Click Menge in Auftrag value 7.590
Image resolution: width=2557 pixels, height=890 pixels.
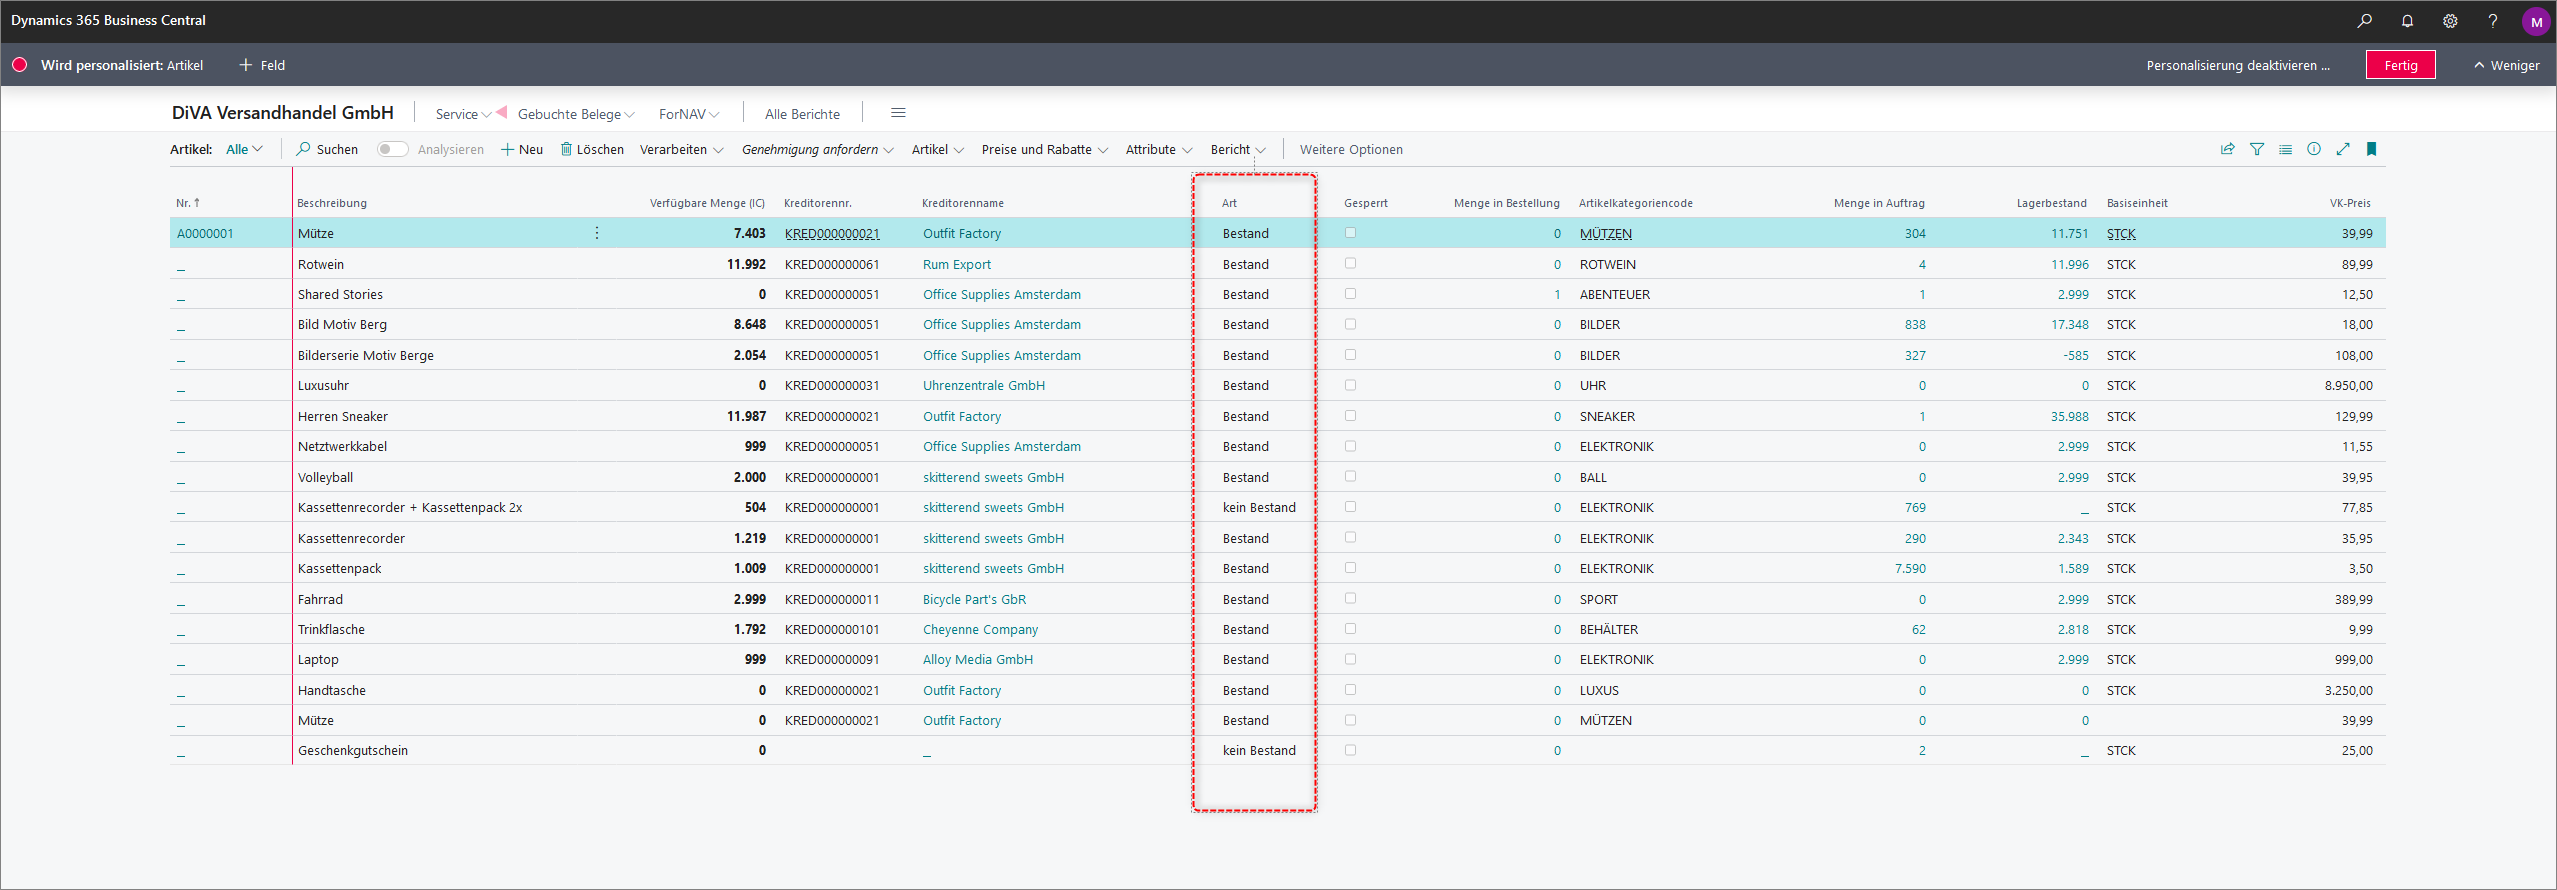pyautogui.click(x=1910, y=568)
